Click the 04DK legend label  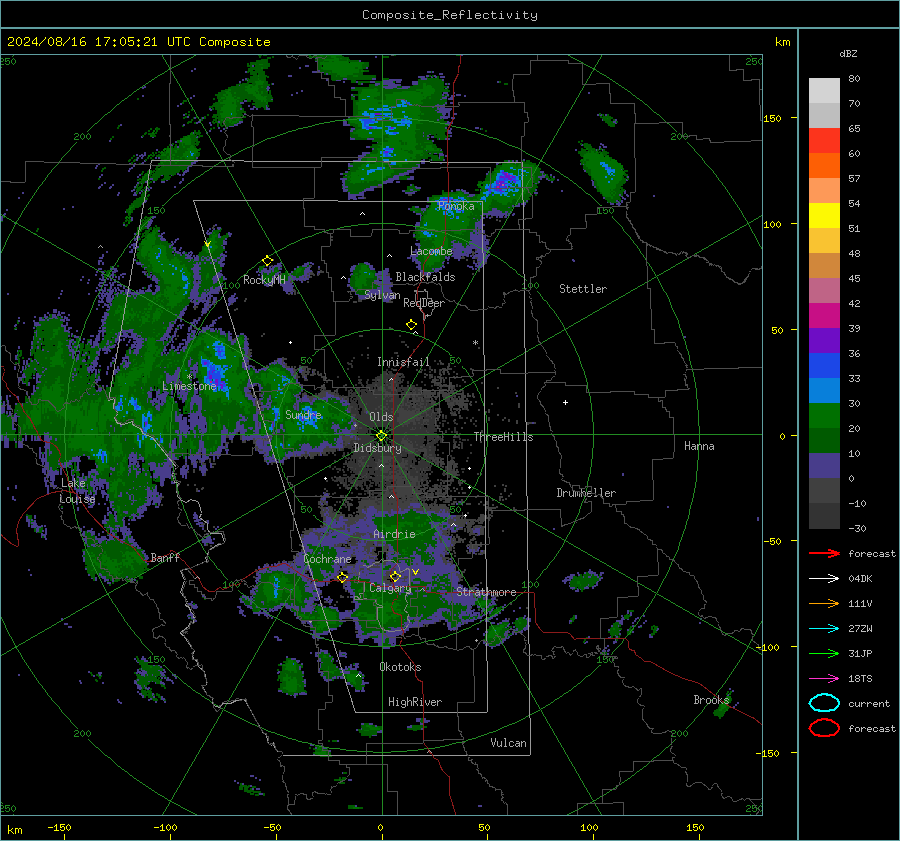[x=860, y=579]
